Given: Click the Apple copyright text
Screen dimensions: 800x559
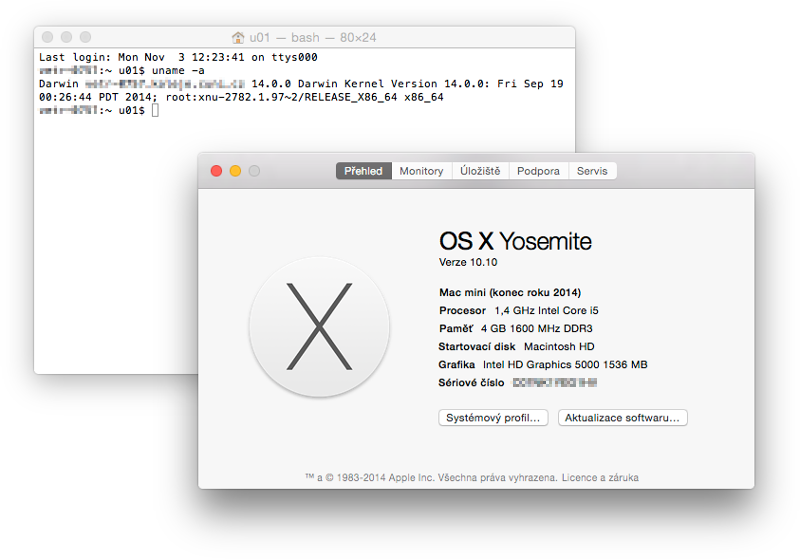Looking at the screenshot, I should click(431, 477).
